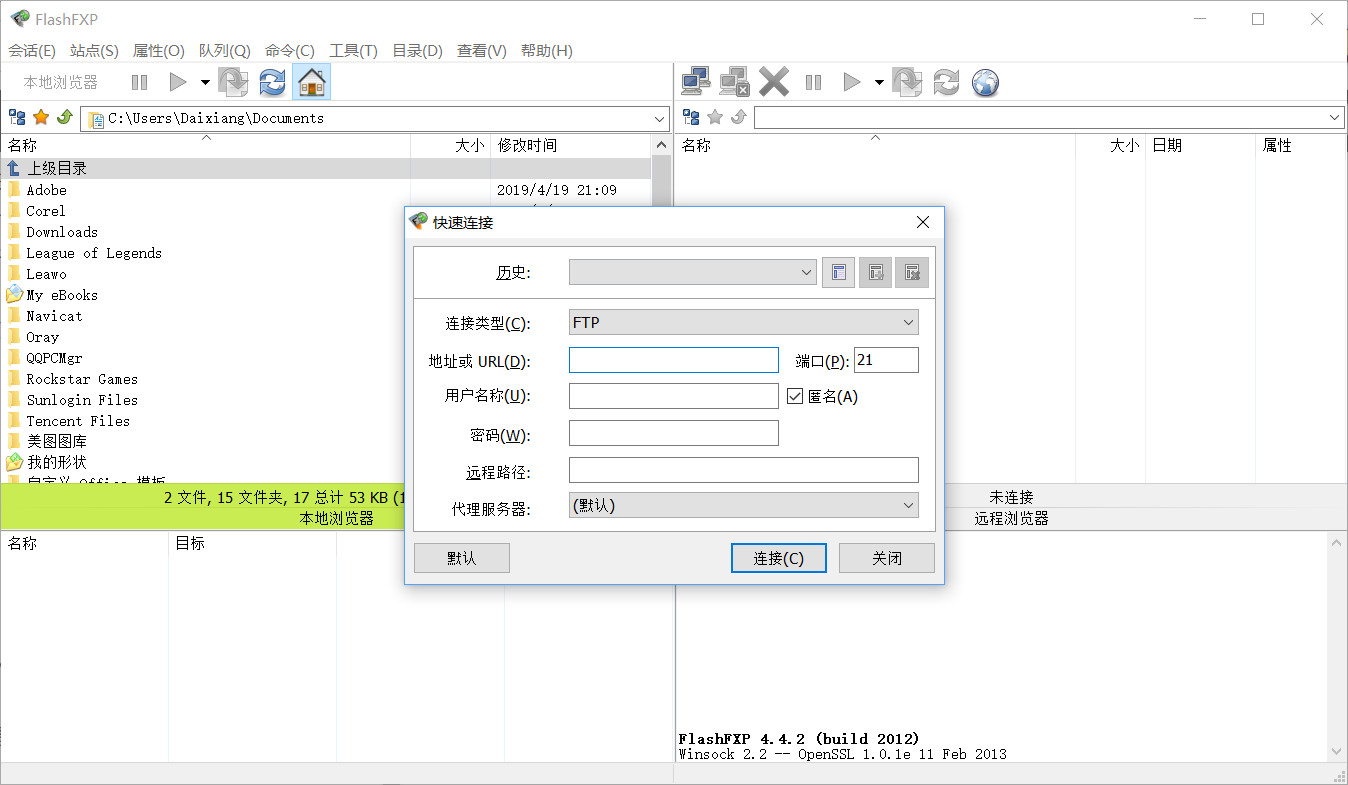The image size is (1348, 785).
Task: Click the 默认 button in the dialog
Action: click(461, 558)
